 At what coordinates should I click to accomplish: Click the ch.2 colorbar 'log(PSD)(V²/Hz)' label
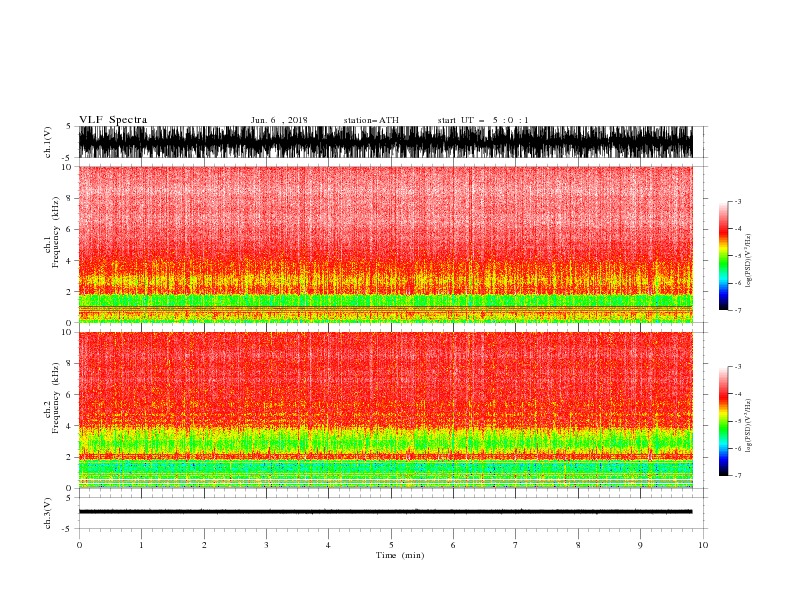tap(748, 425)
